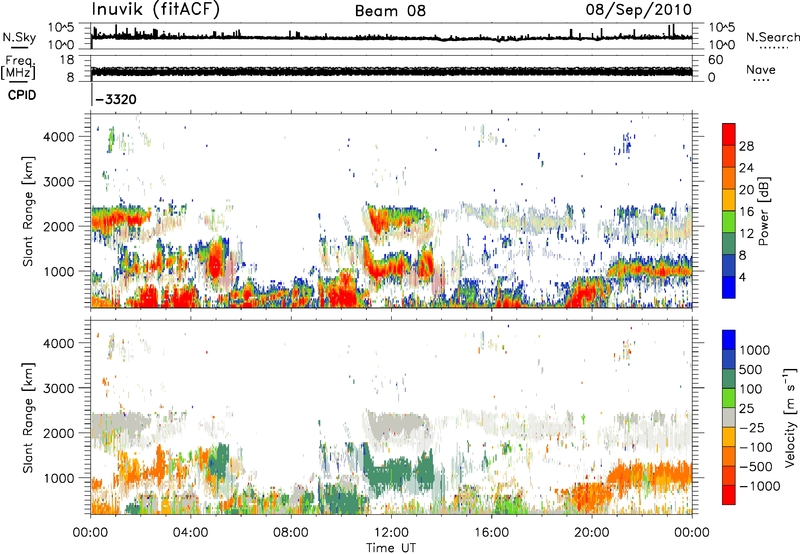Click the 'Freq. [MHz]' axis label
Screen dimensions: 800x554
(18, 68)
